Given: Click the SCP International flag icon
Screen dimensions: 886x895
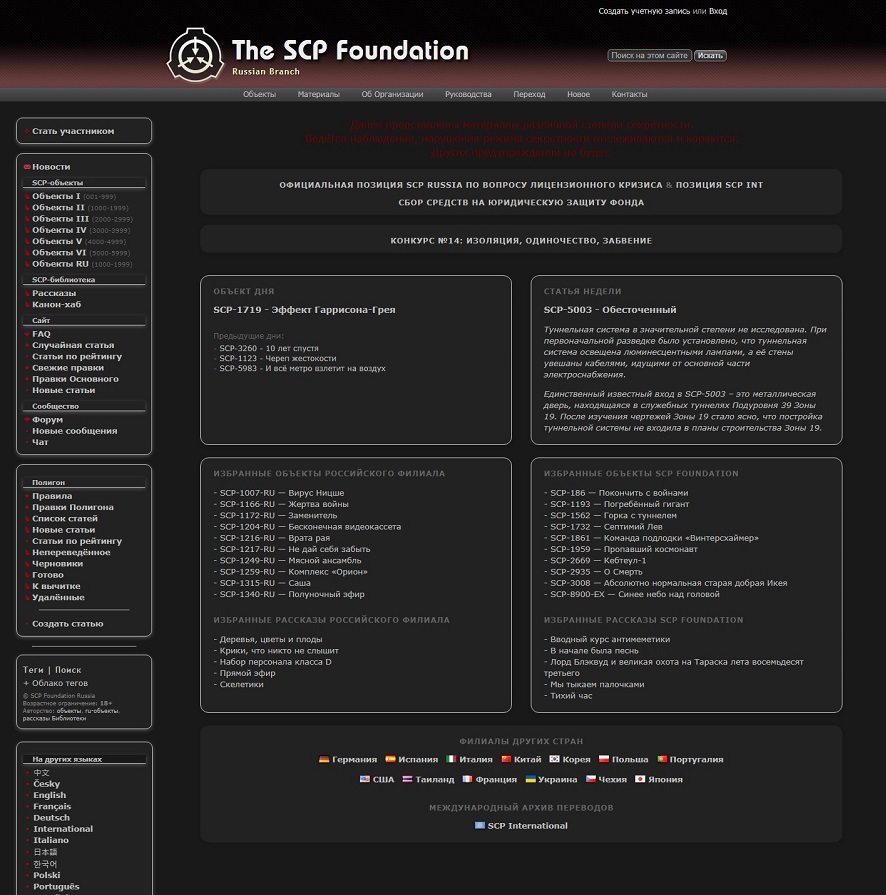Looking at the screenshot, I should tap(478, 826).
